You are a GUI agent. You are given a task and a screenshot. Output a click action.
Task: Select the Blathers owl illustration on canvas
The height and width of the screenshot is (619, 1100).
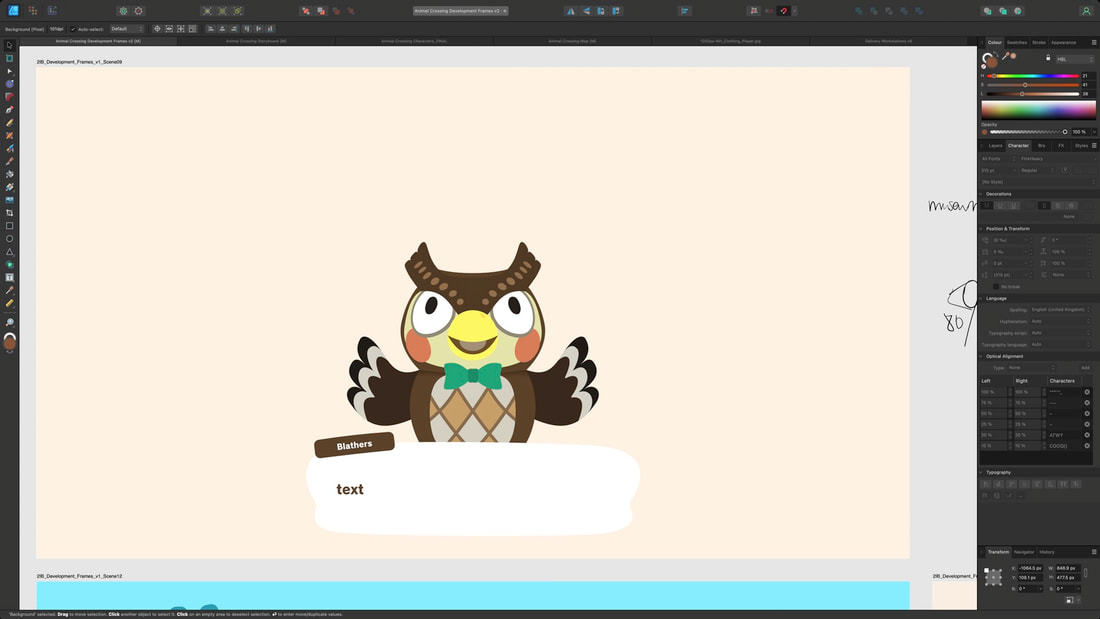473,344
